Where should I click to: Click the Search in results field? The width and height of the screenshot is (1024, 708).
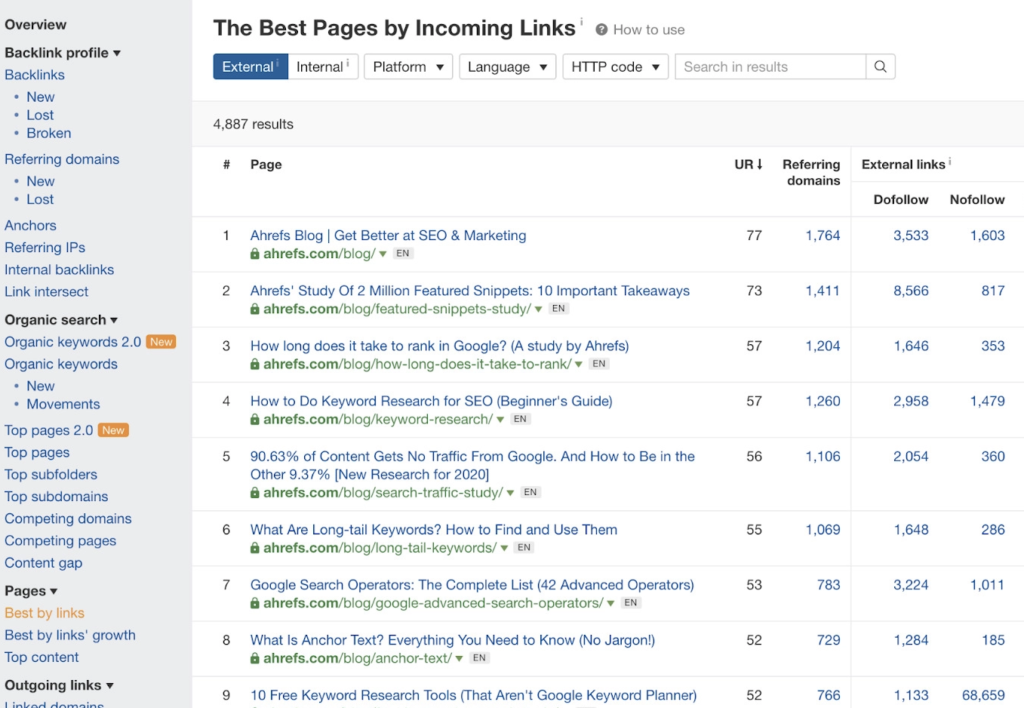[x=771, y=67]
